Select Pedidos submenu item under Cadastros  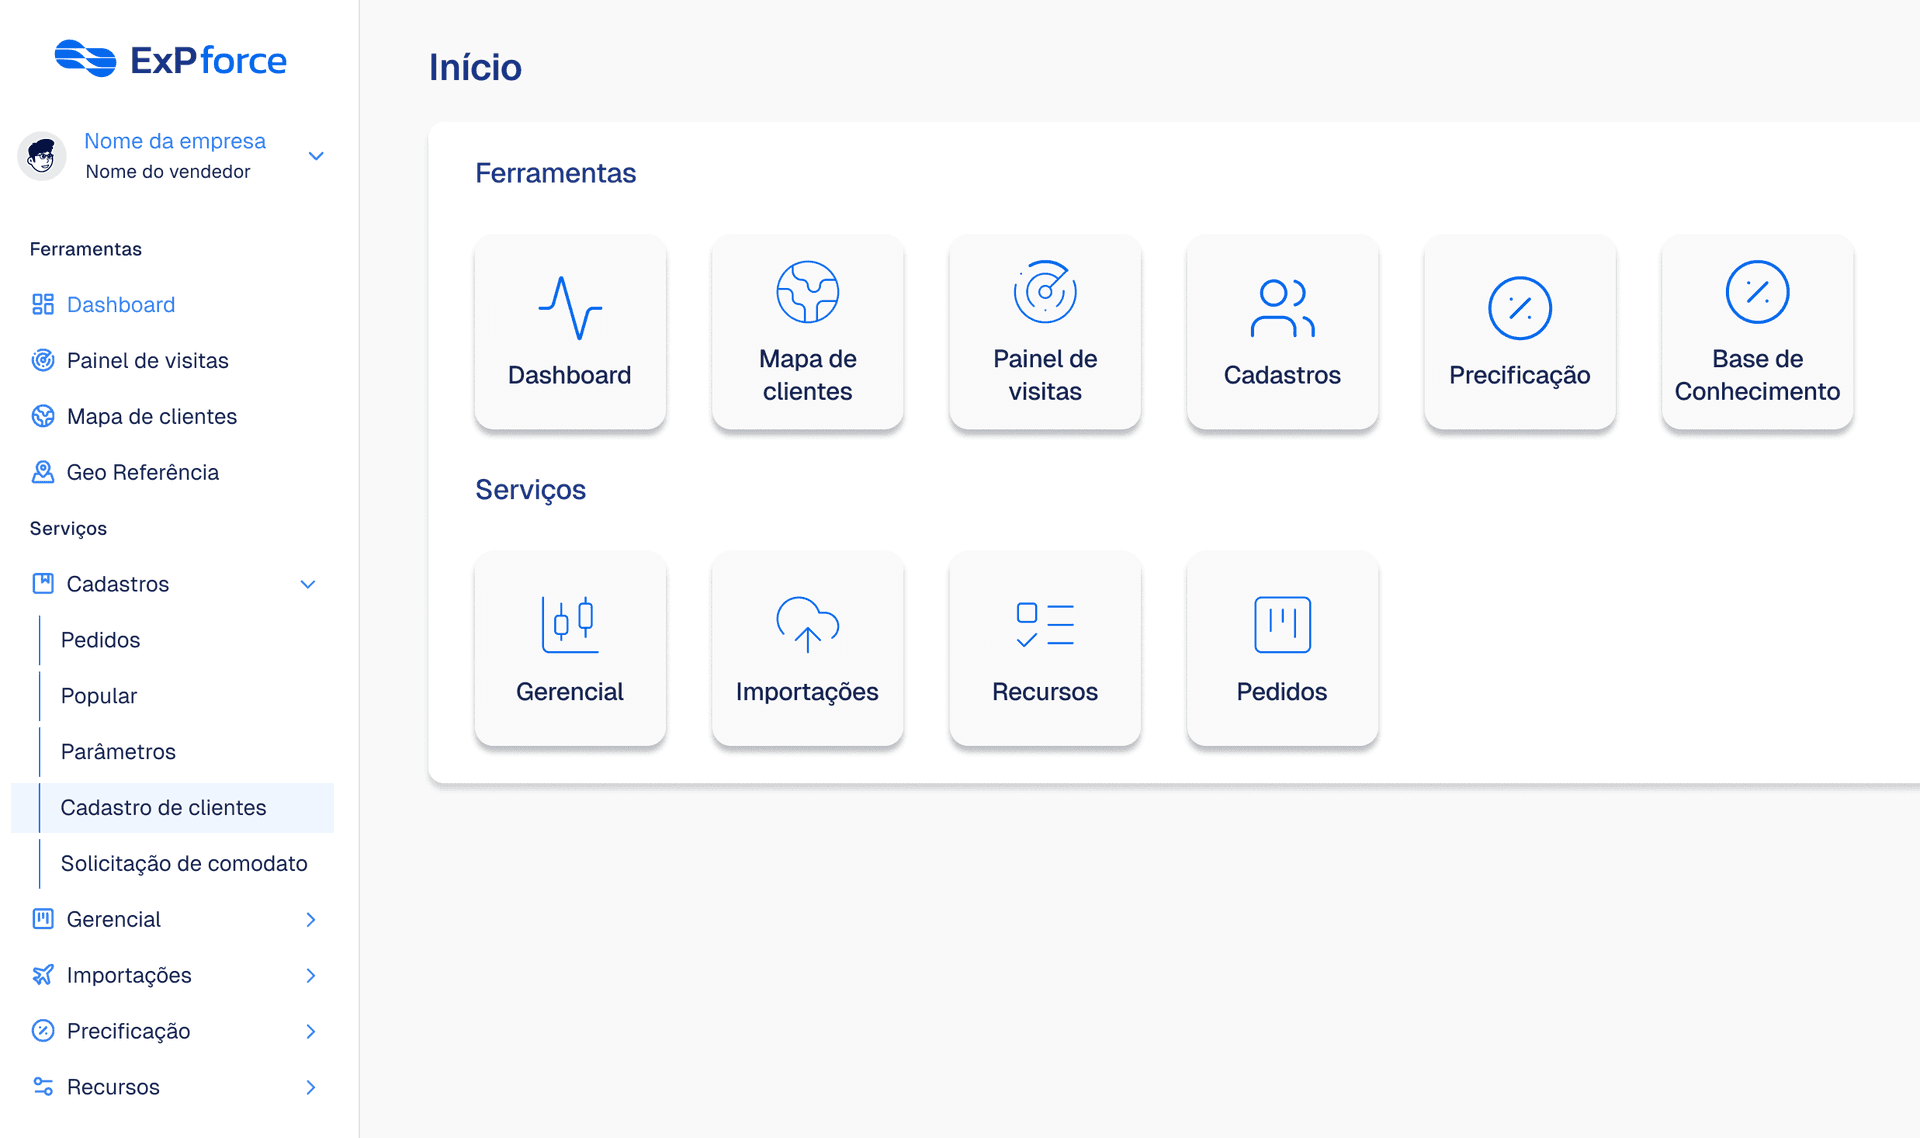point(100,640)
